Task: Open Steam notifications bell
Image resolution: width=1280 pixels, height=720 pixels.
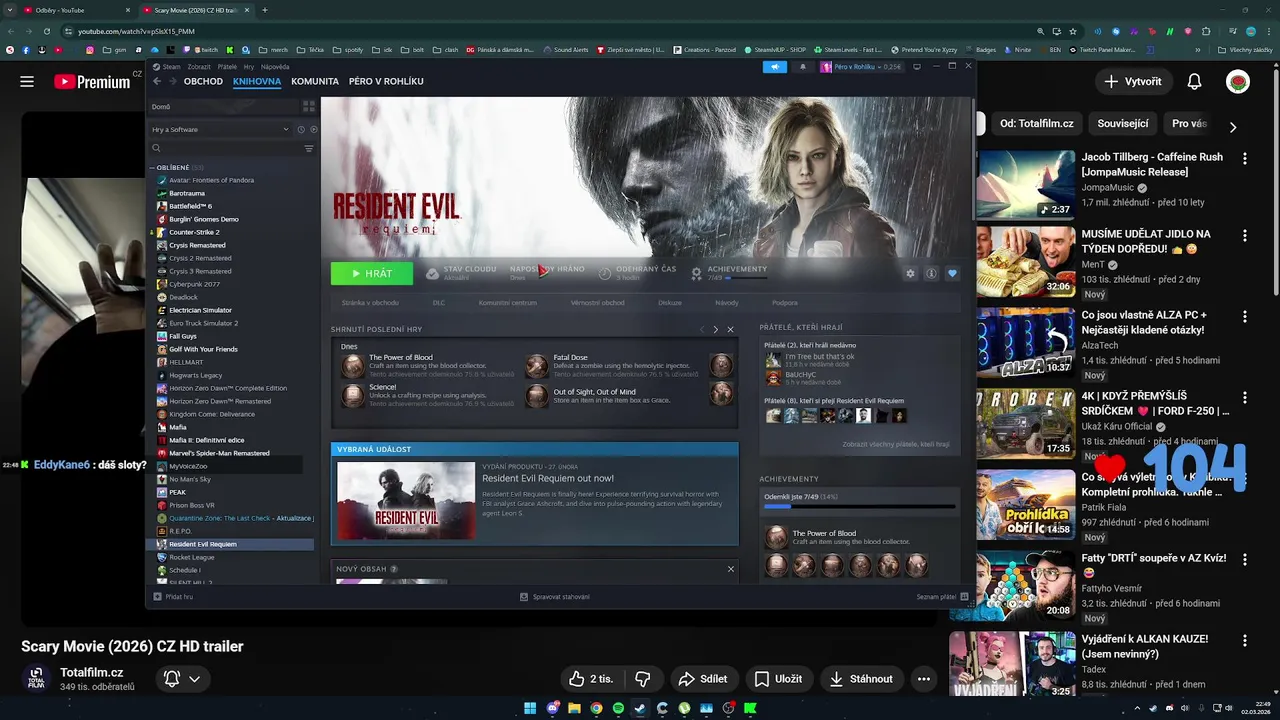Action: [802, 67]
